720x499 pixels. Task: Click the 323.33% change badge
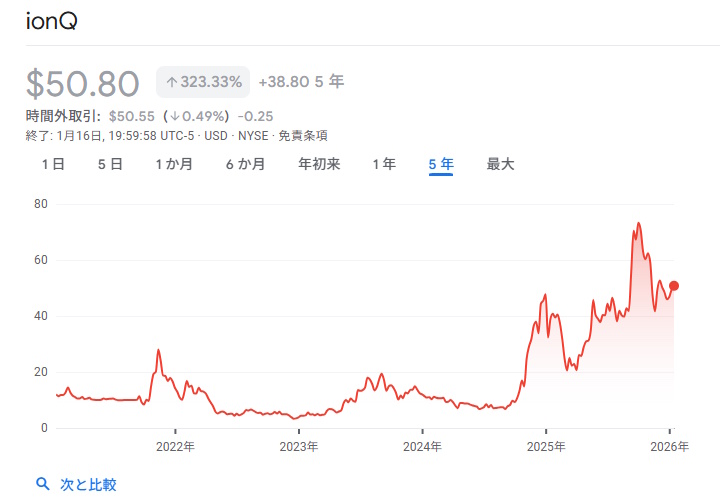(203, 82)
